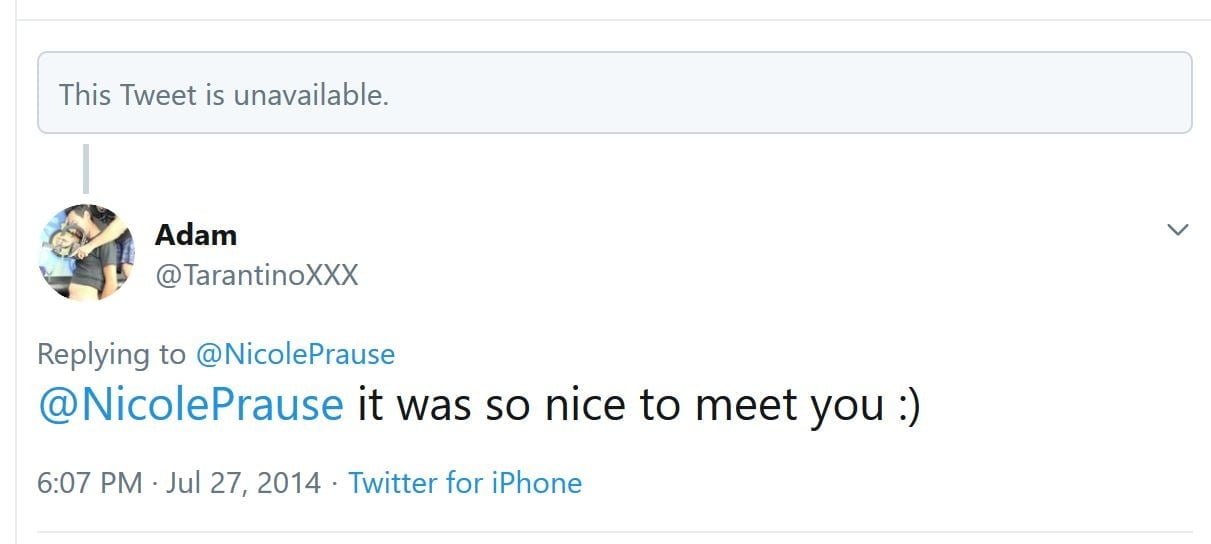Open Adam's profile picture avatar

point(86,252)
